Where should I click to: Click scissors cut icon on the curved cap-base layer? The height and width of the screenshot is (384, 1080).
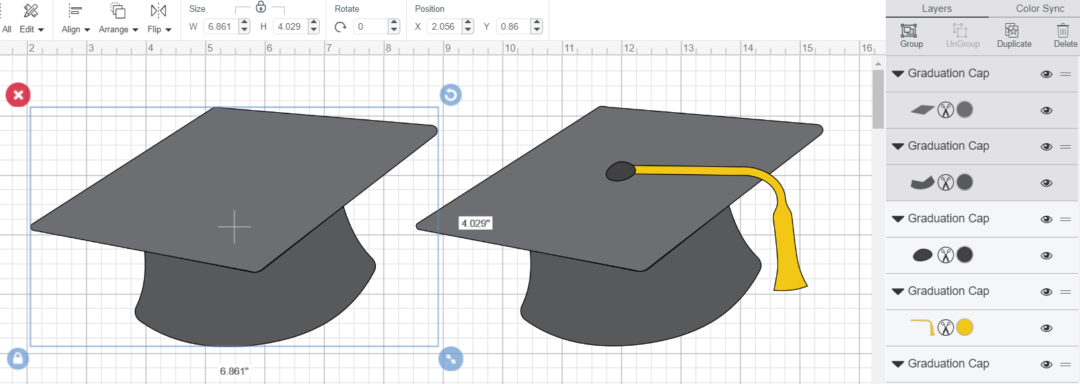pyautogui.click(x=945, y=182)
